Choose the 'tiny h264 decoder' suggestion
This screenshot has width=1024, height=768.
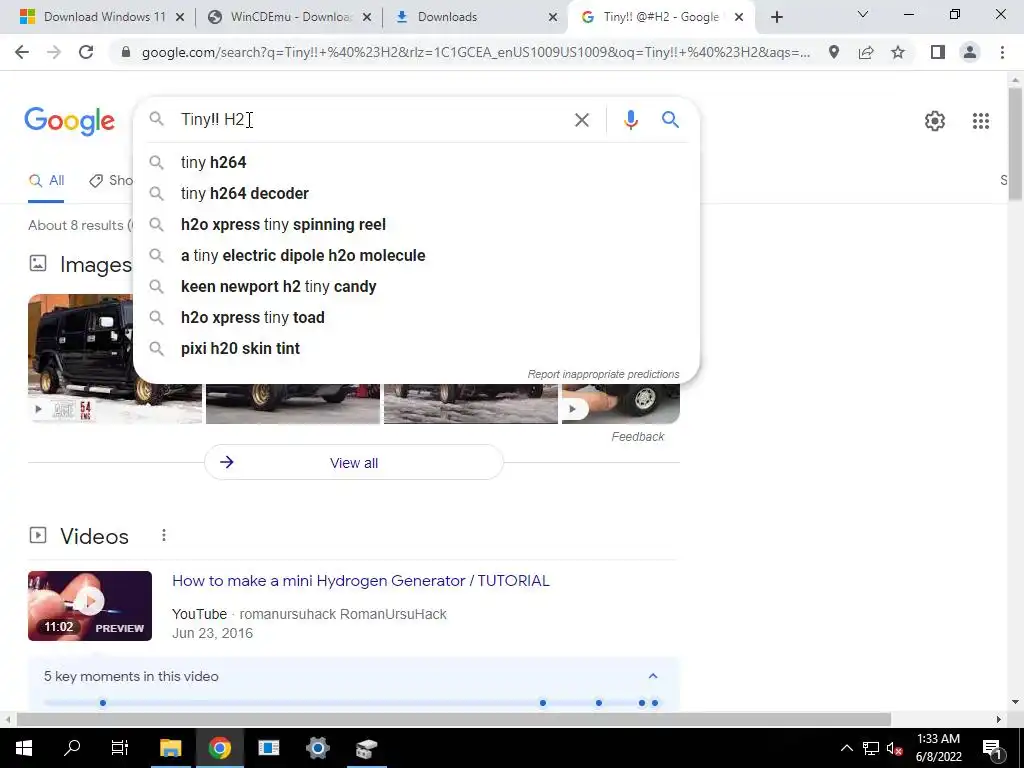(416, 193)
